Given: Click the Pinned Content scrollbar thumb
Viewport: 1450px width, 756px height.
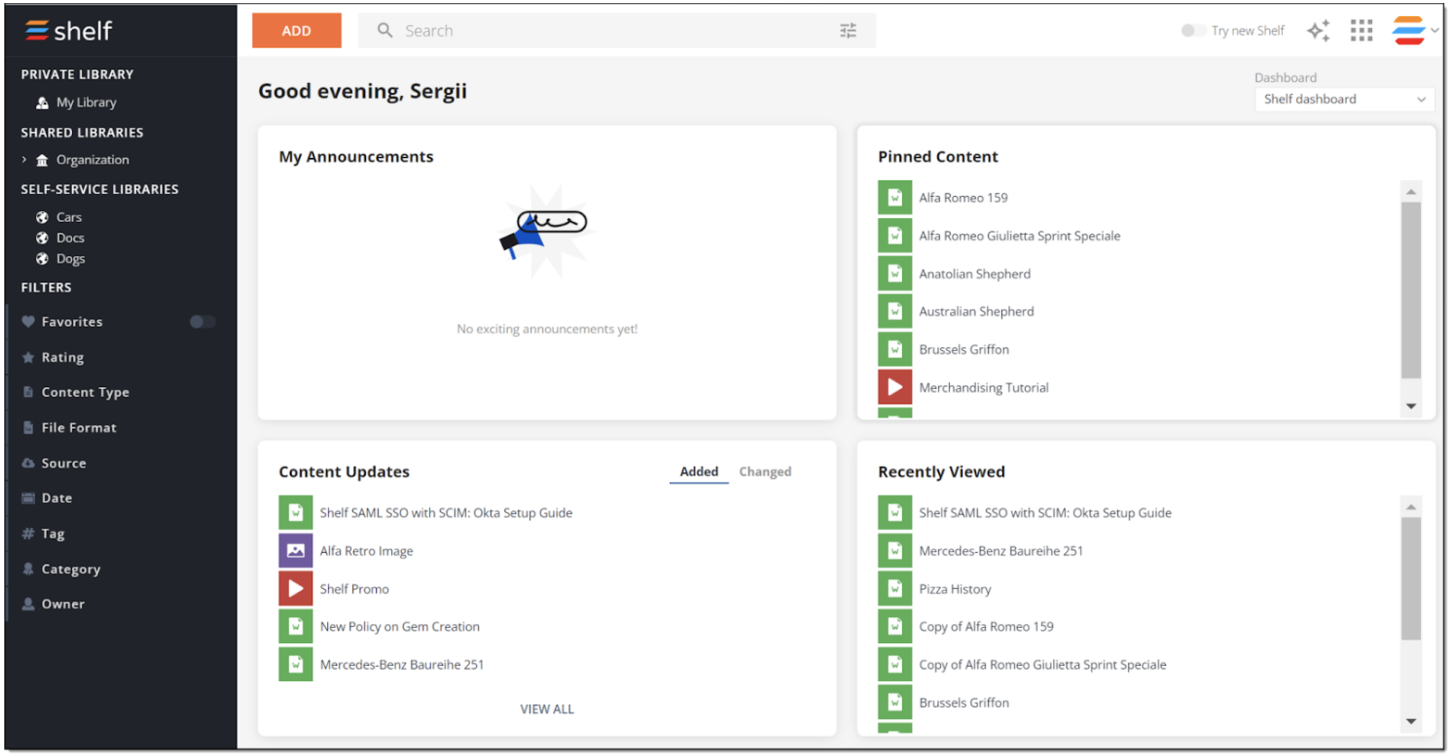Looking at the screenshot, I should [x=1411, y=290].
